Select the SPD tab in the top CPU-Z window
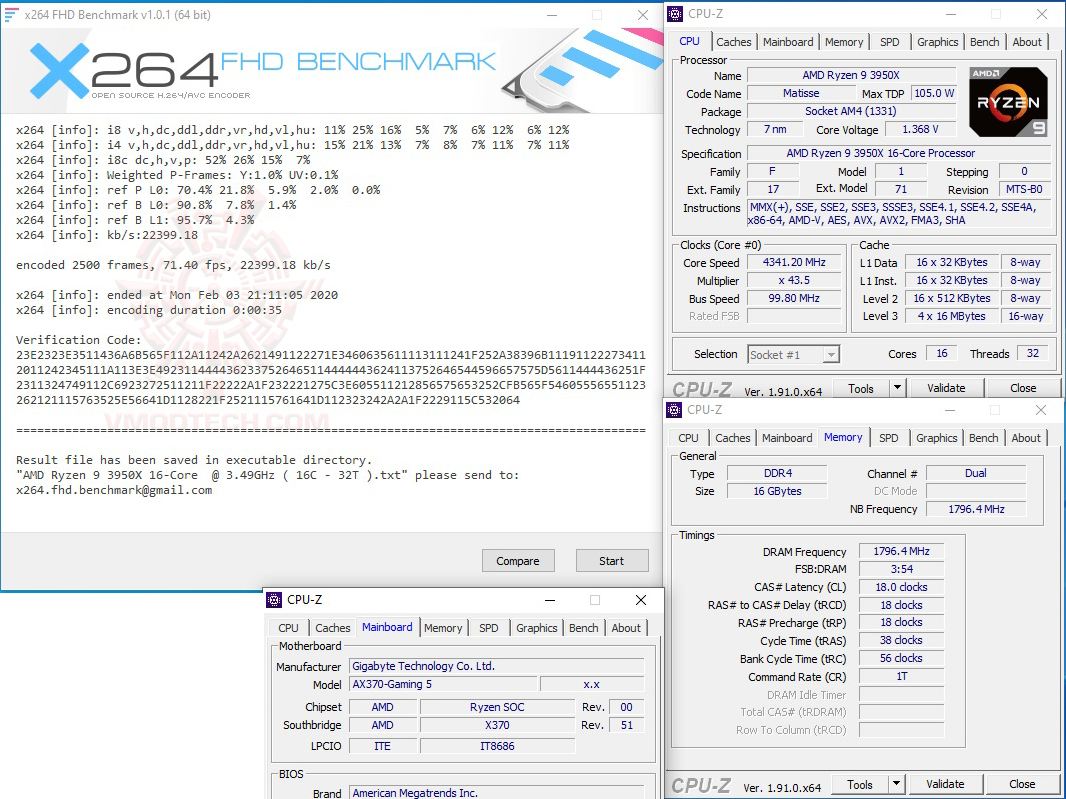Viewport: 1066px width, 799px height. [889, 41]
